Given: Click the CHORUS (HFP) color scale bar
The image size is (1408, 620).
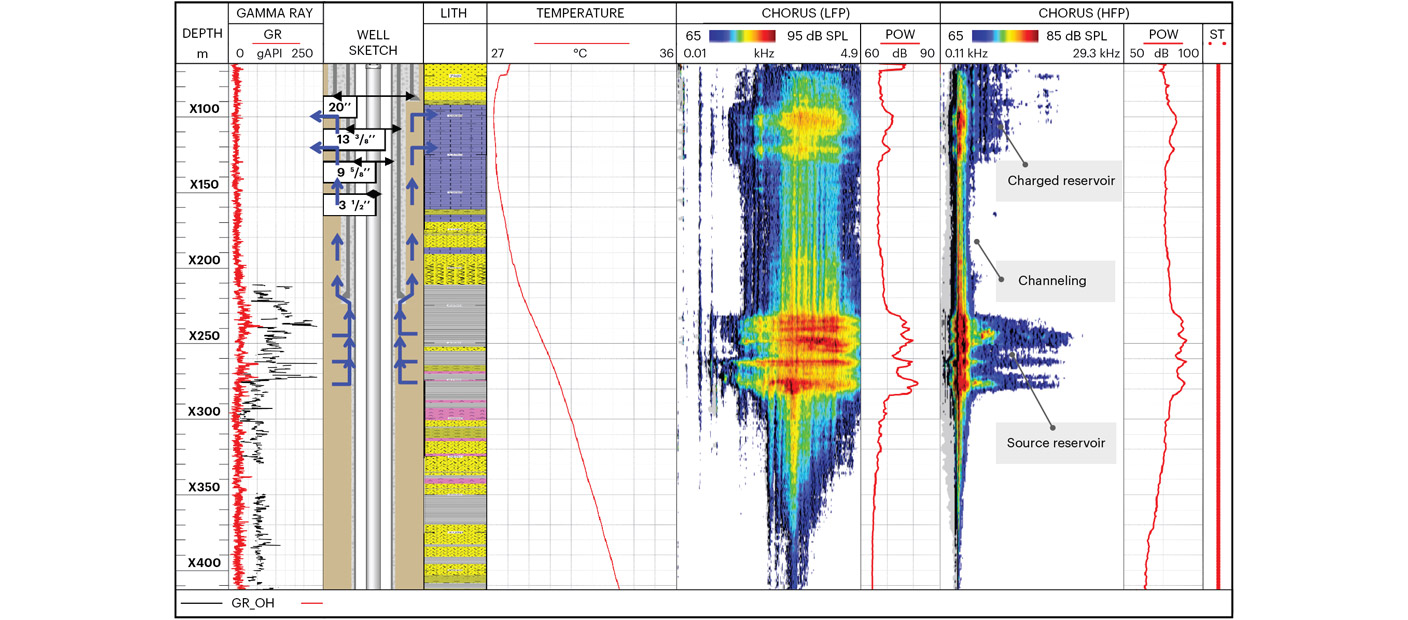Looking at the screenshot, I should pyautogui.click(x=1008, y=35).
